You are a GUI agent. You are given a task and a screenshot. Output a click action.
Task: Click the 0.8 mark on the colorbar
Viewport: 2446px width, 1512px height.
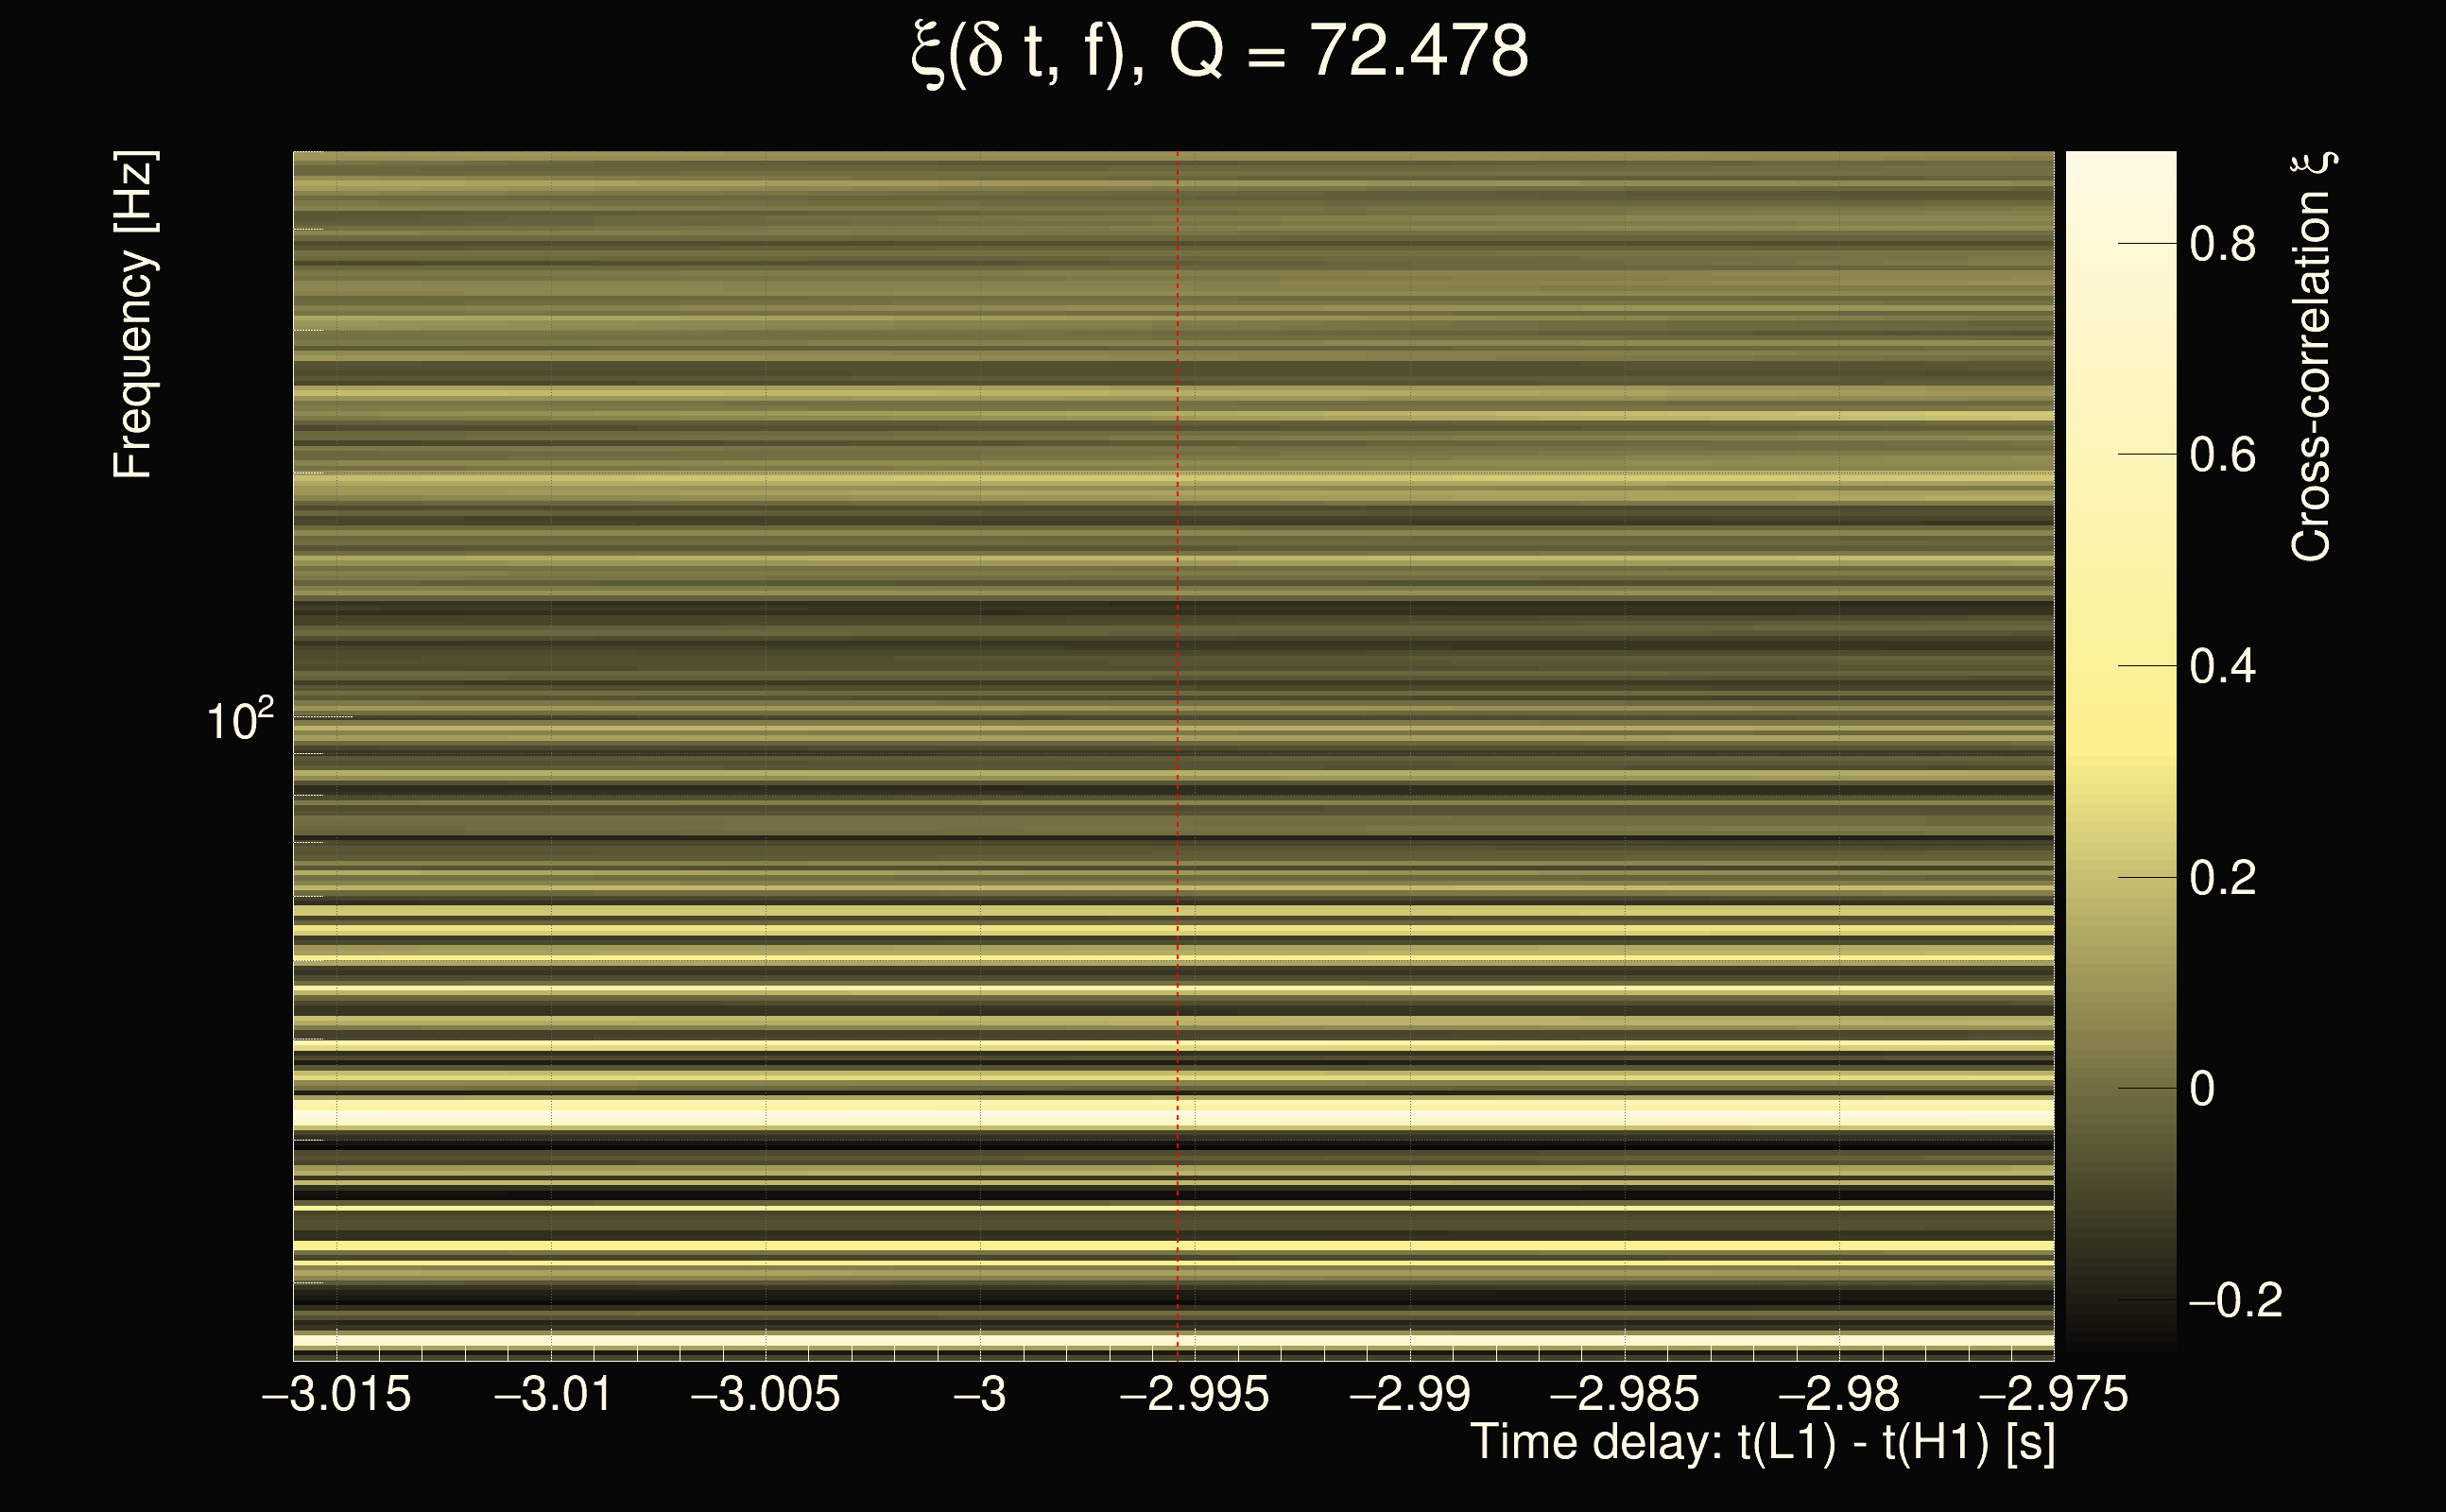[2222, 244]
